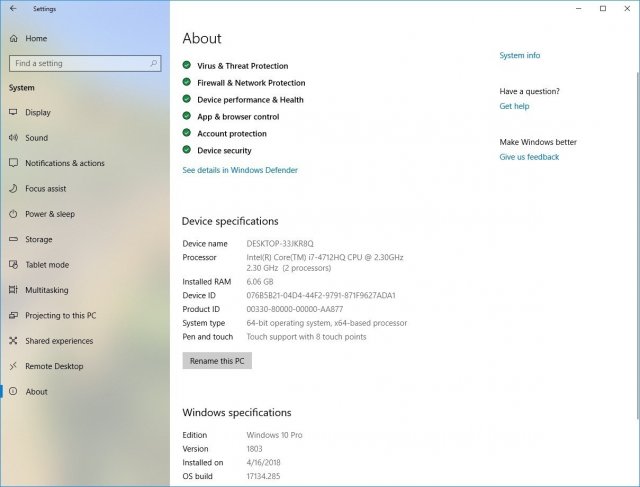
Task: Click Device performance & Health label
Action: point(250,100)
